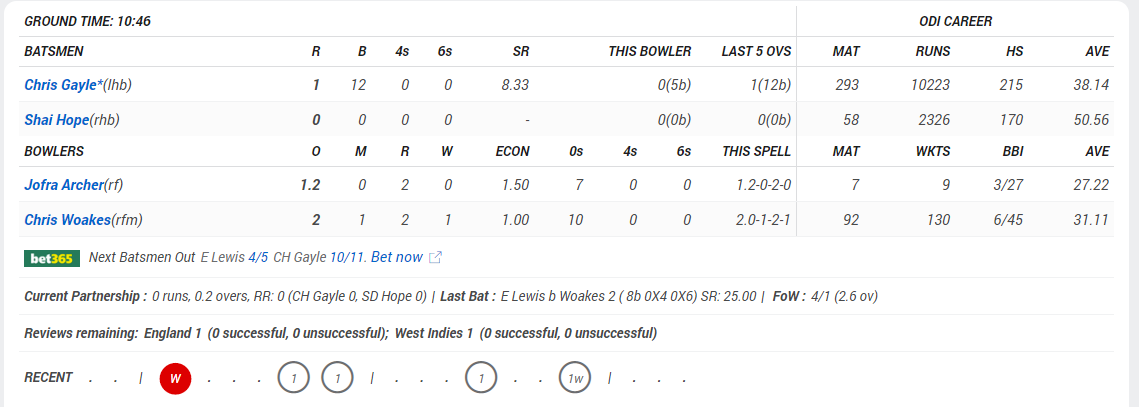Click the red W wicket ball icon

pos(175,378)
